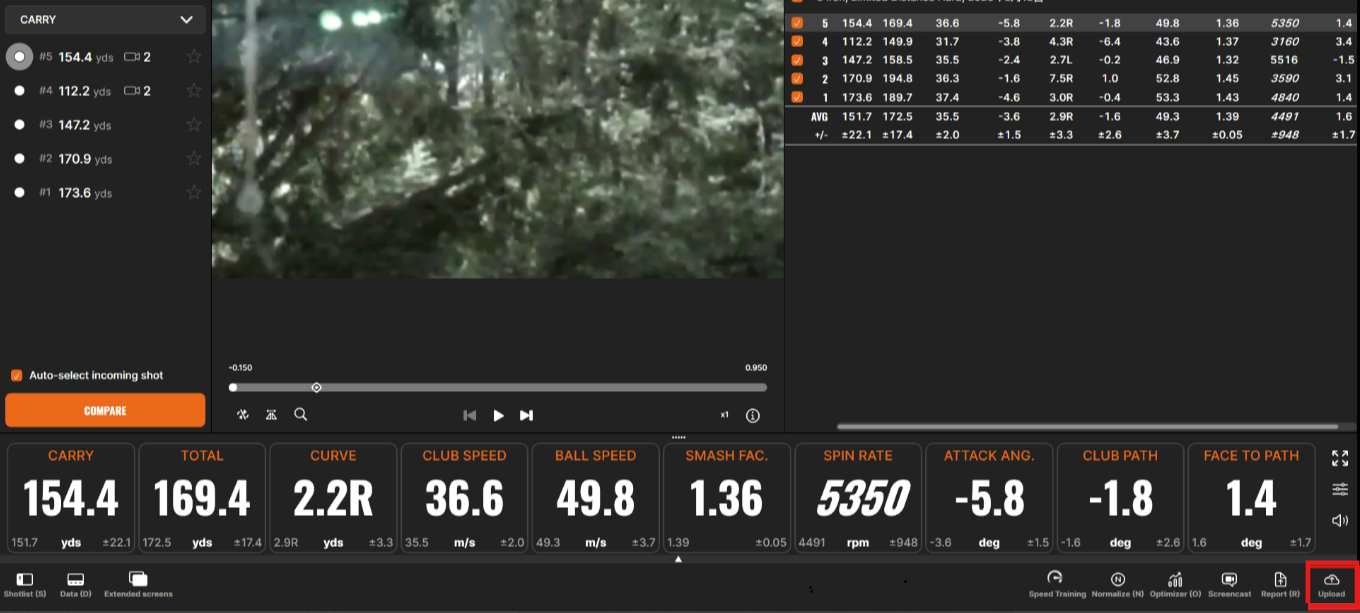Click the SMASH FAC. 1.36 tile
This screenshot has height=613, width=1360.
[727, 498]
